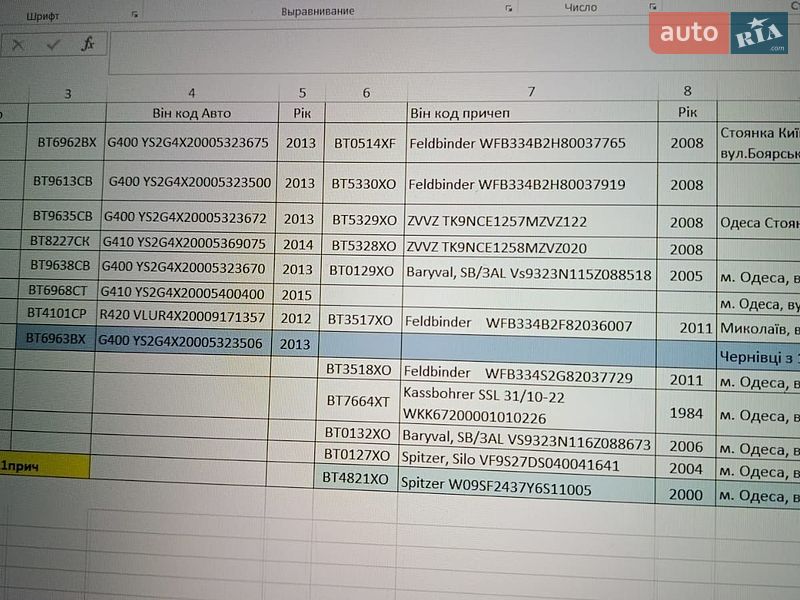Click the auto RIA logo

[x=718, y=33]
